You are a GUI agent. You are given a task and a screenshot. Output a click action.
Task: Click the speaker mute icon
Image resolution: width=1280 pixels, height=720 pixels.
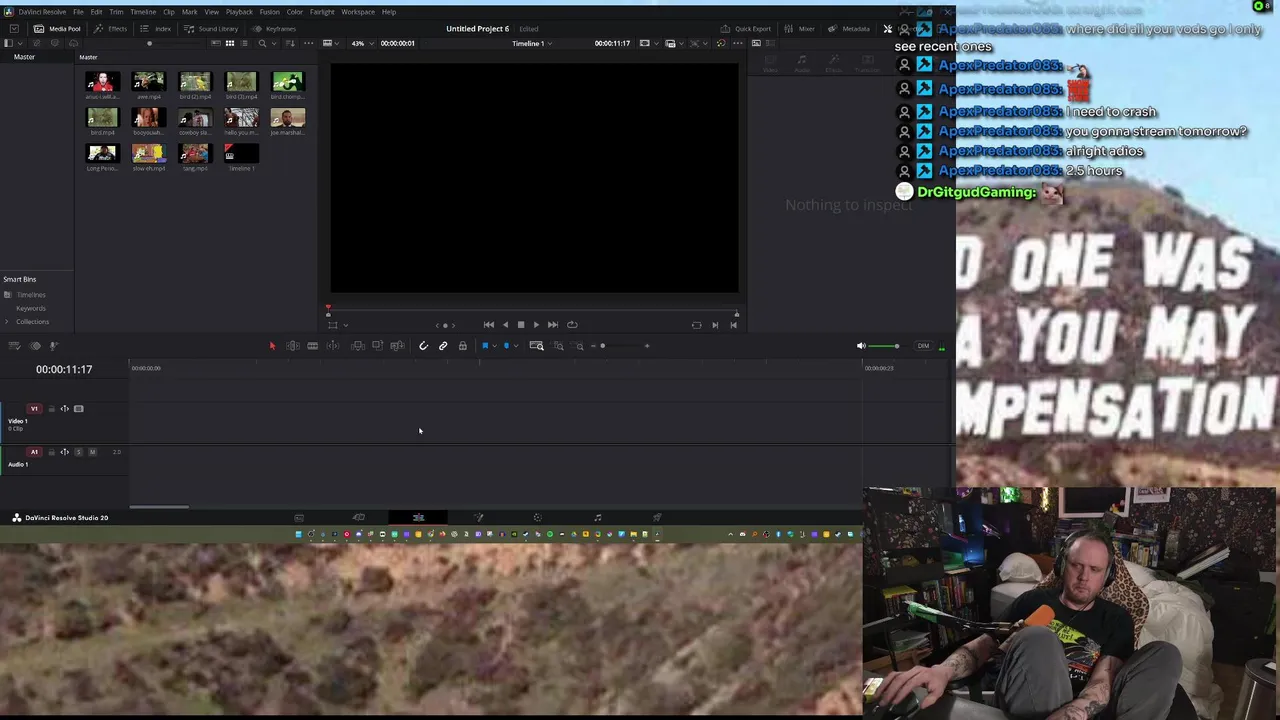[x=861, y=346]
